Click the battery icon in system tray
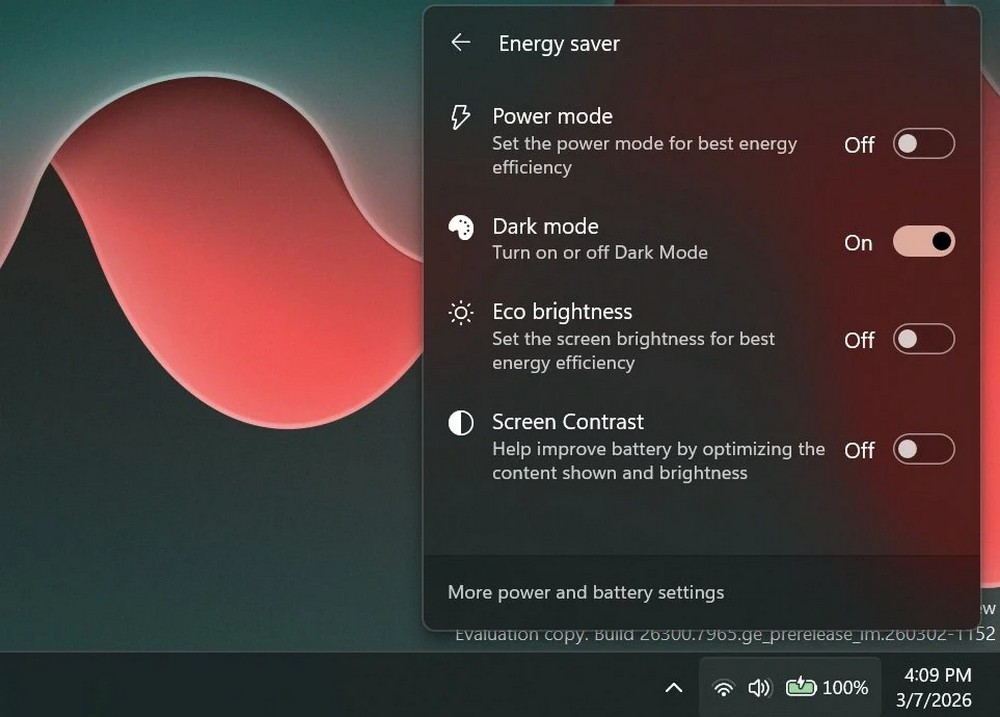Screen dimensions: 1000x717 click(x=800, y=686)
